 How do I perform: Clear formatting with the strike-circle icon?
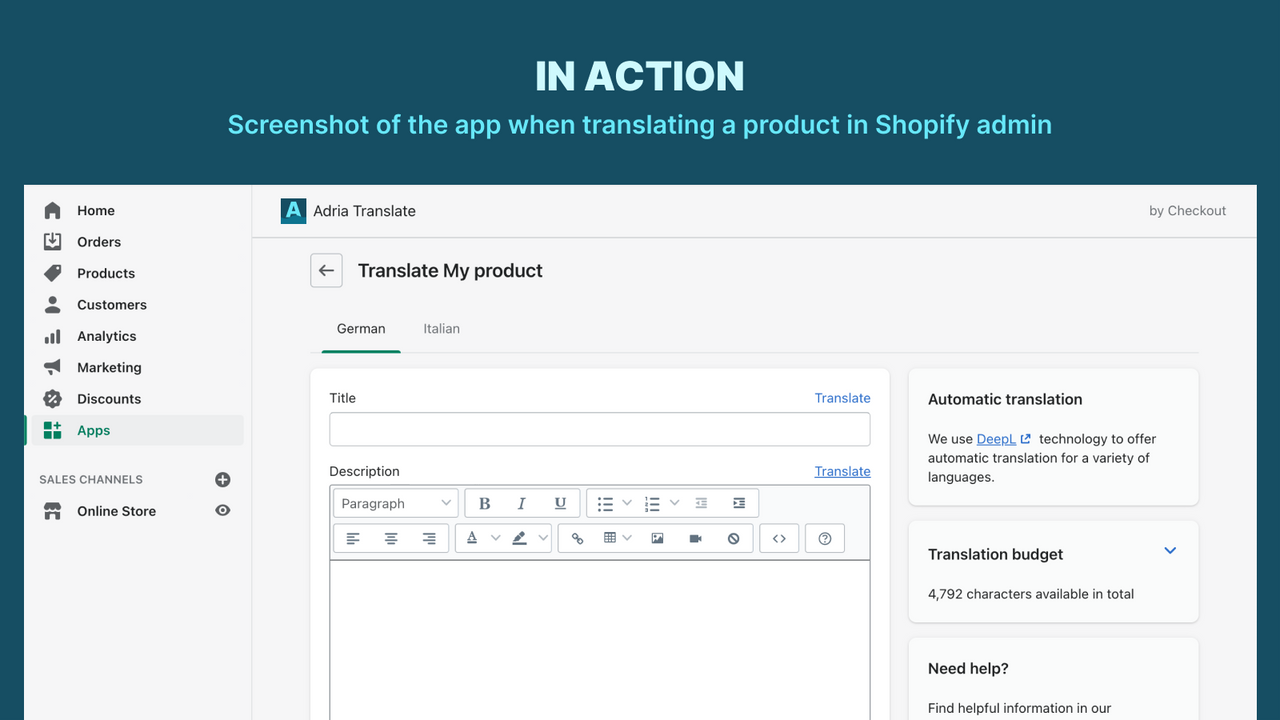point(734,538)
